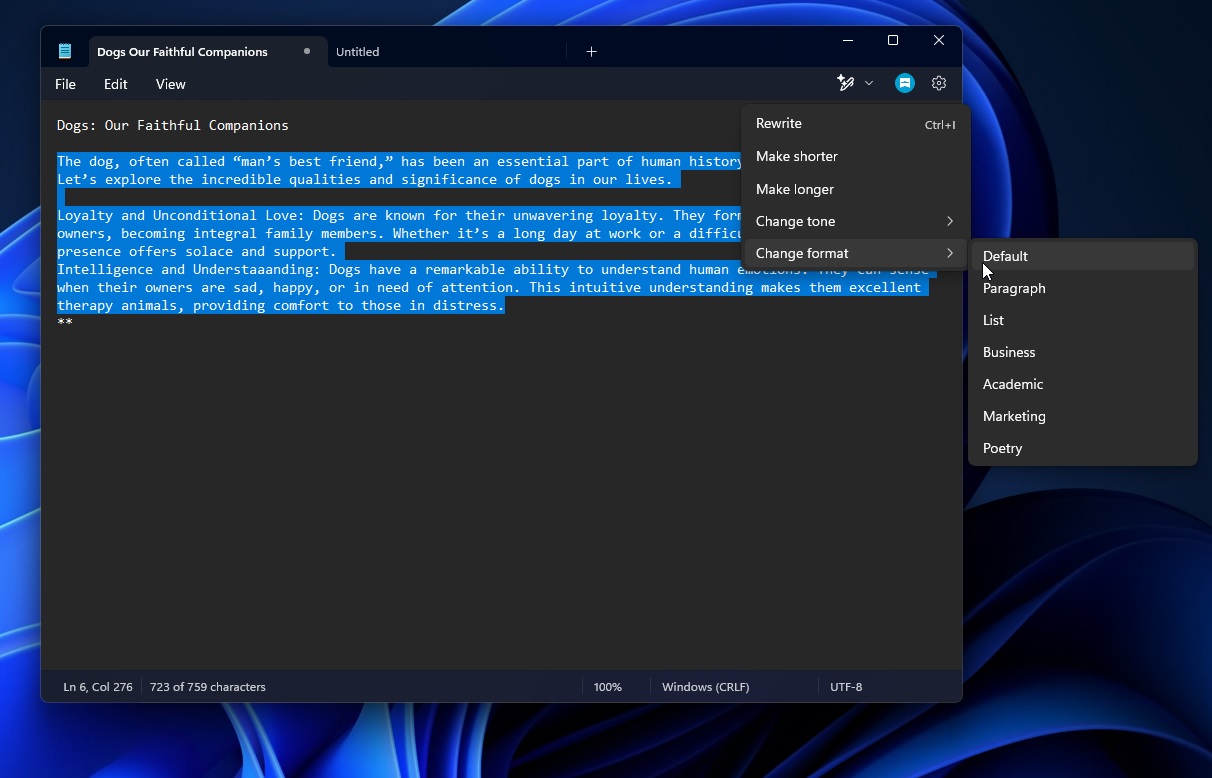Expand the rewrite options chevron

click(x=868, y=83)
